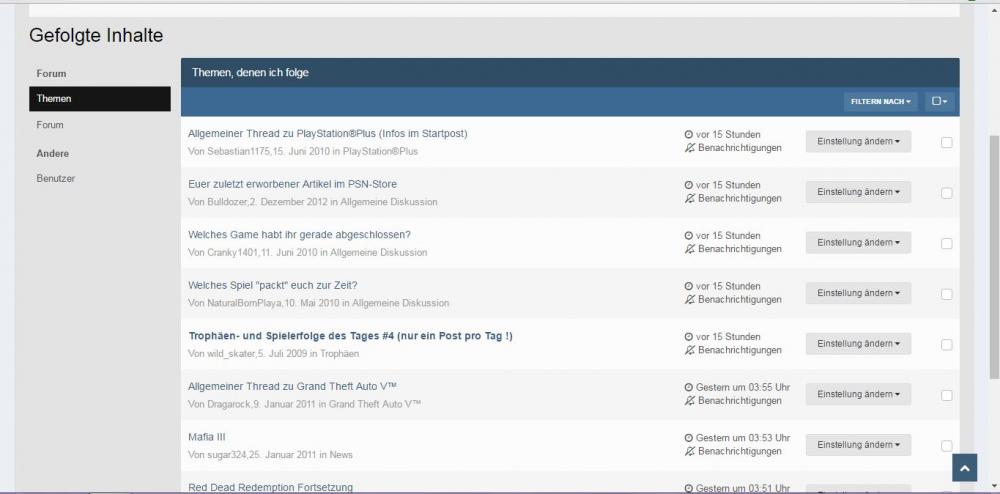Select 'Themen' in the sidebar

coord(99,99)
